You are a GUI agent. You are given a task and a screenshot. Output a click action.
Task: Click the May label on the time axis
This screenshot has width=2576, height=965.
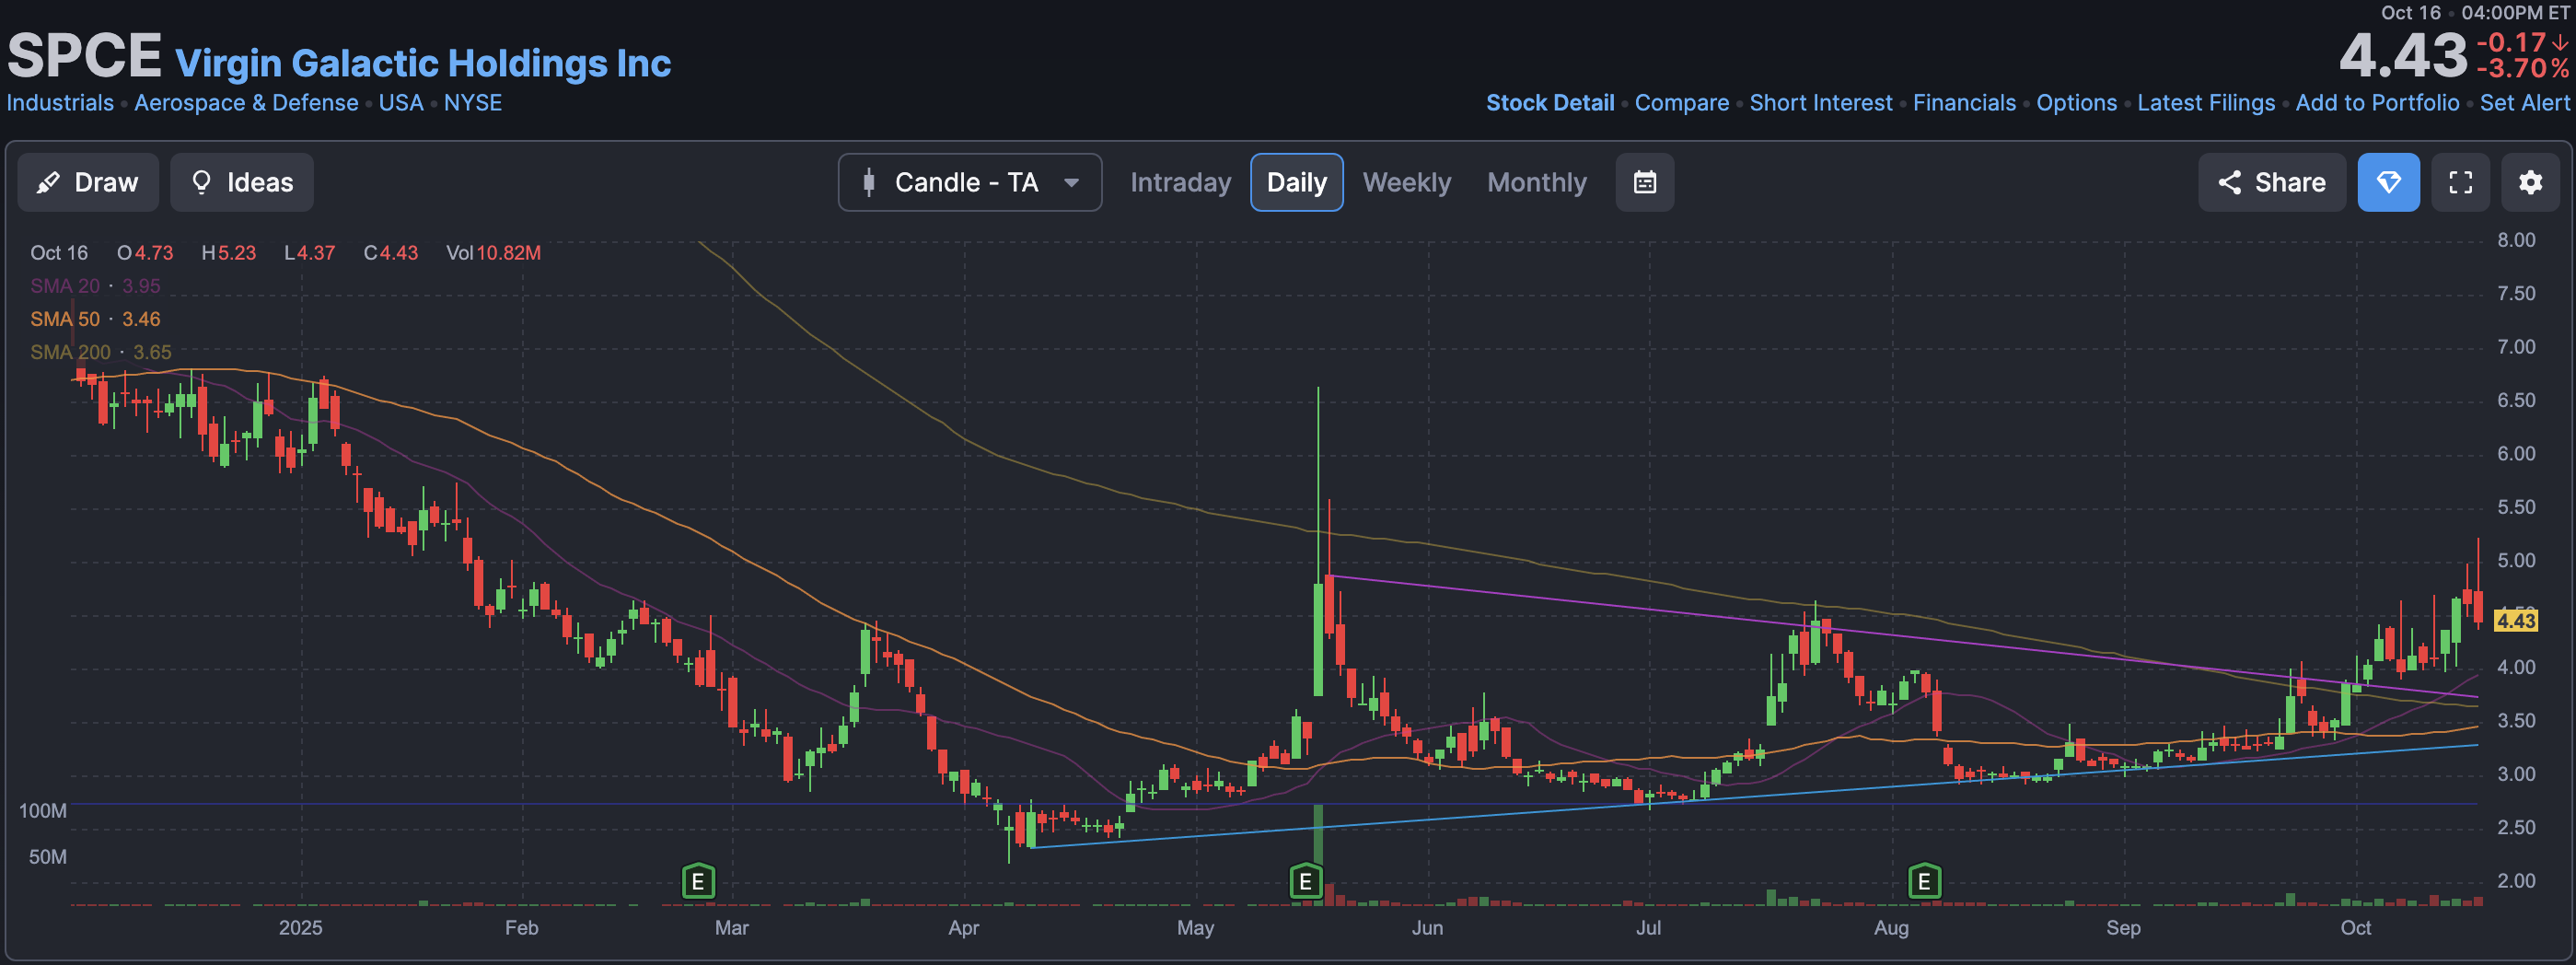coord(1195,928)
